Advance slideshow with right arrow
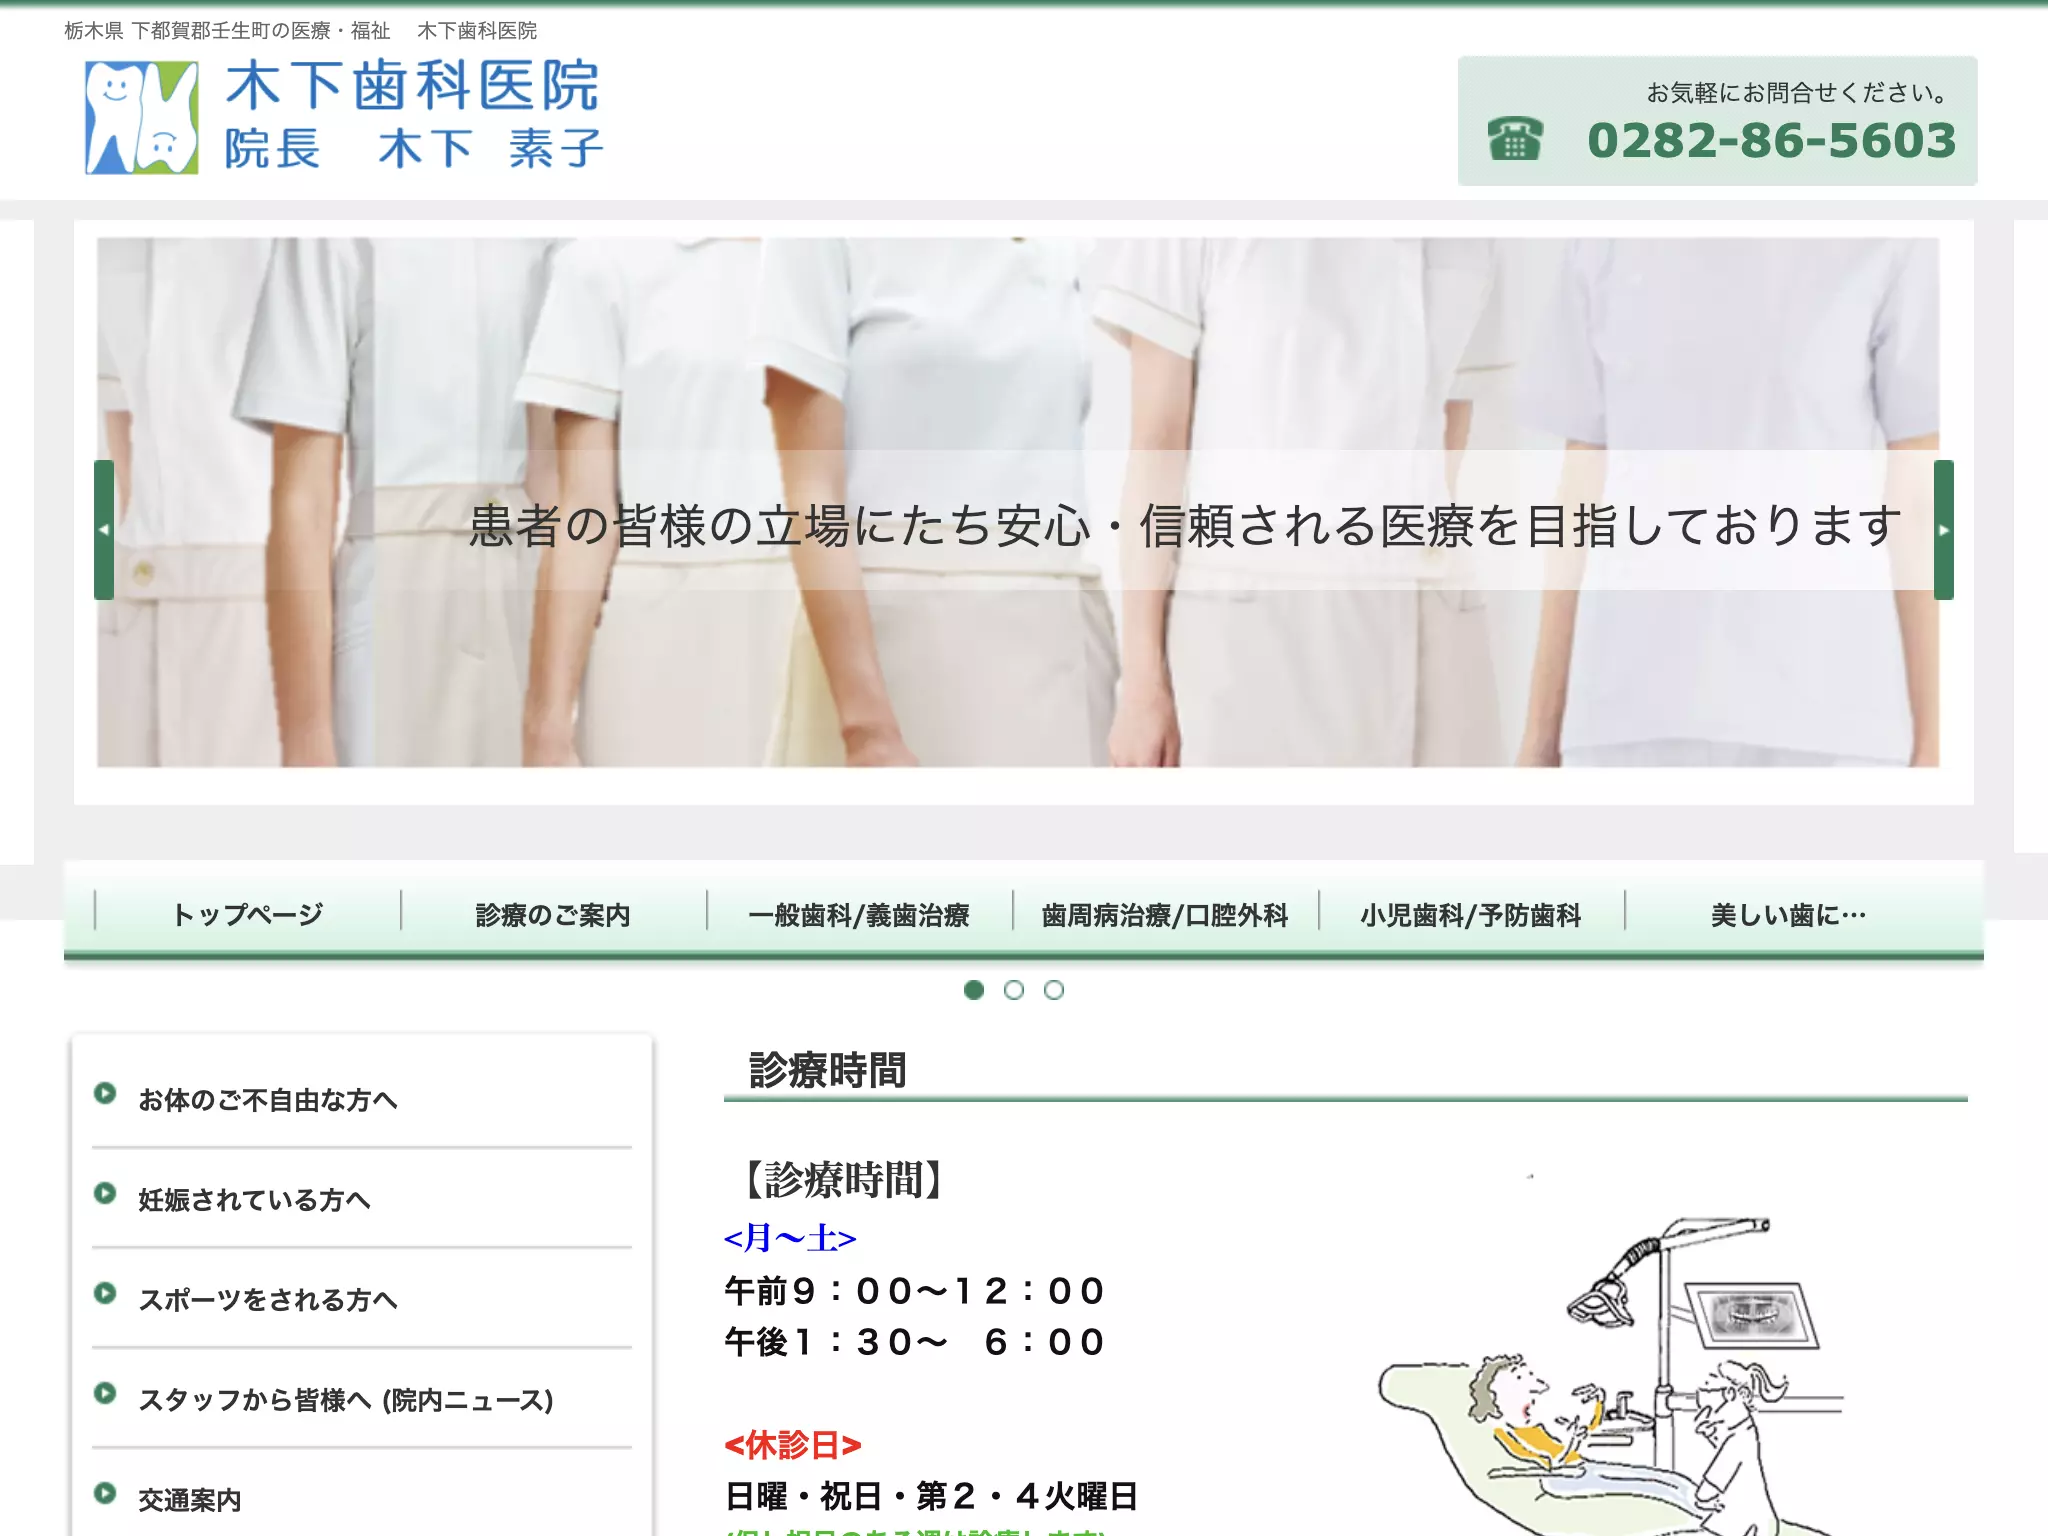This screenshot has width=2048, height=1536. (x=1943, y=530)
